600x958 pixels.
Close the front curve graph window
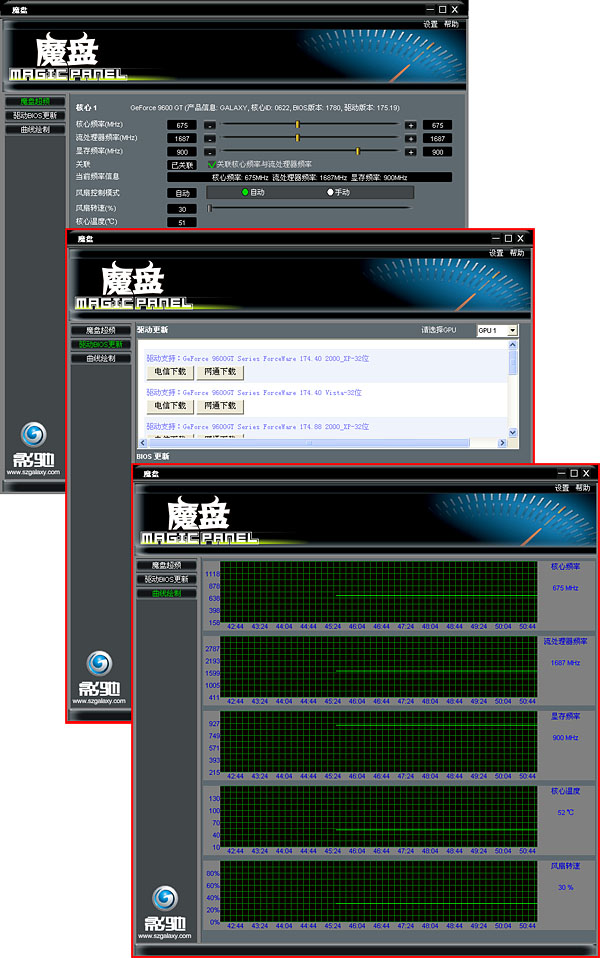click(x=586, y=473)
